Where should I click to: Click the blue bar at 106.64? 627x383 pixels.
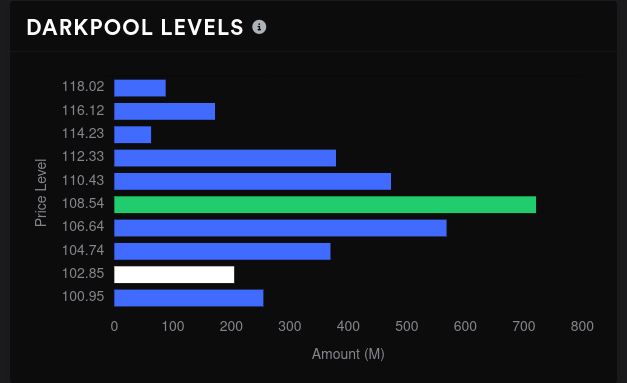pos(280,228)
